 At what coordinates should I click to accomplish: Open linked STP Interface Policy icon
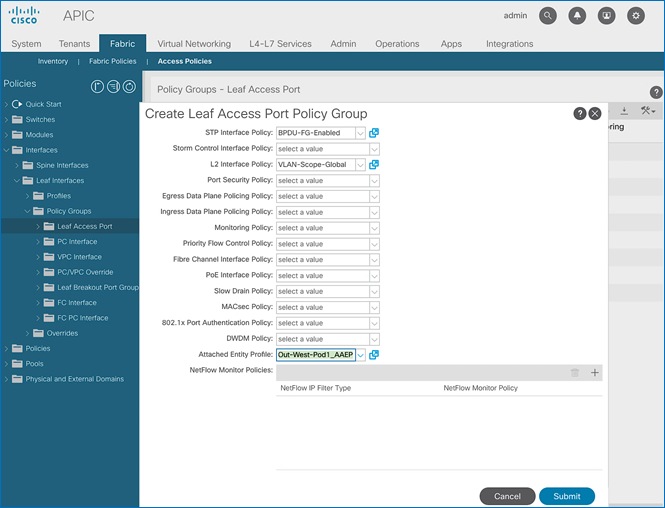click(374, 133)
